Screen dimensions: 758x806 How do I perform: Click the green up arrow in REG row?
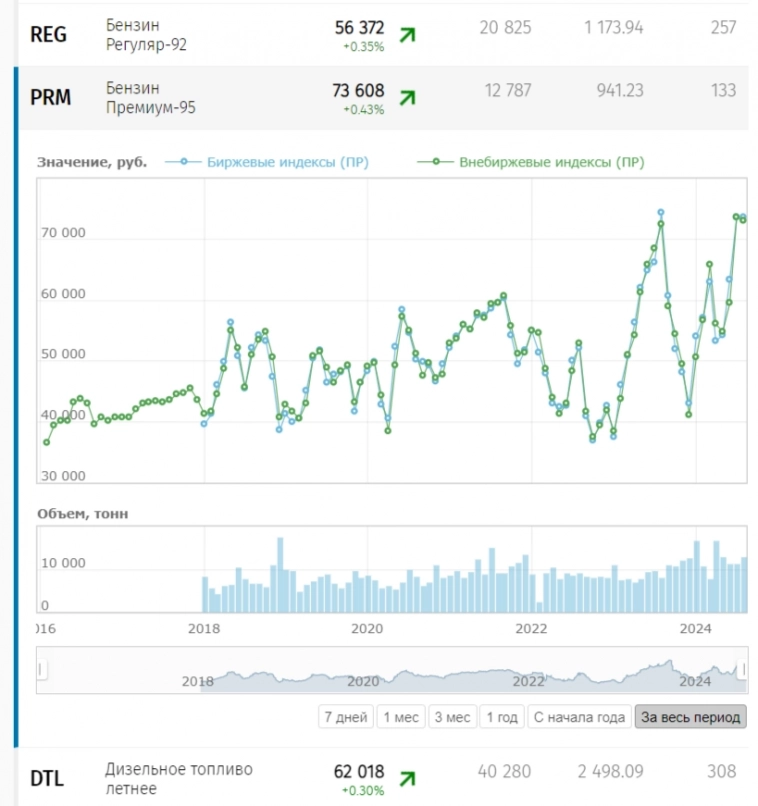[x=407, y=35]
